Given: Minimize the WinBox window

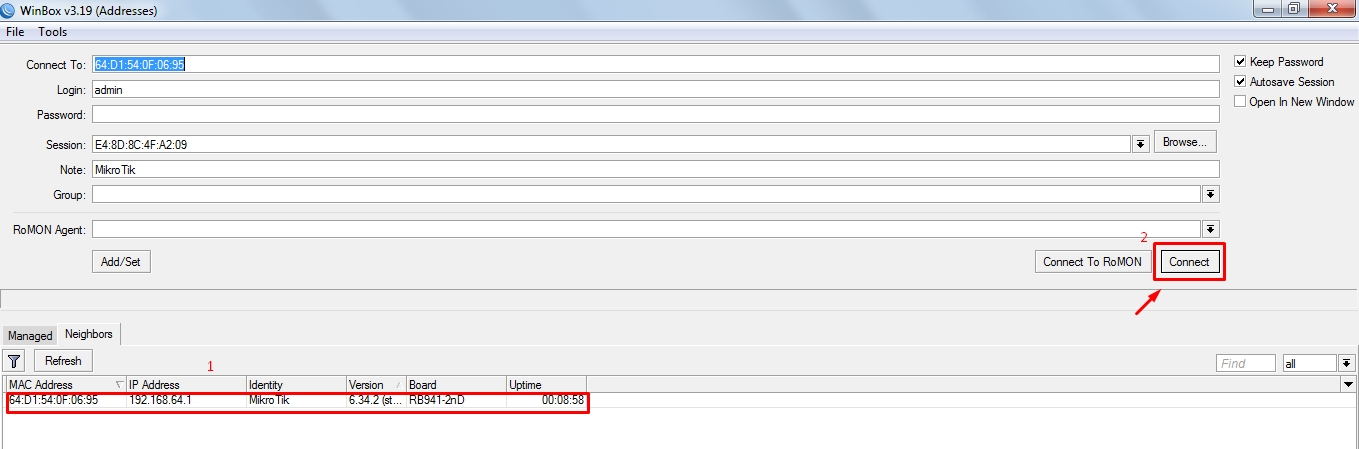Looking at the screenshot, I should pyautogui.click(x=1265, y=8).
